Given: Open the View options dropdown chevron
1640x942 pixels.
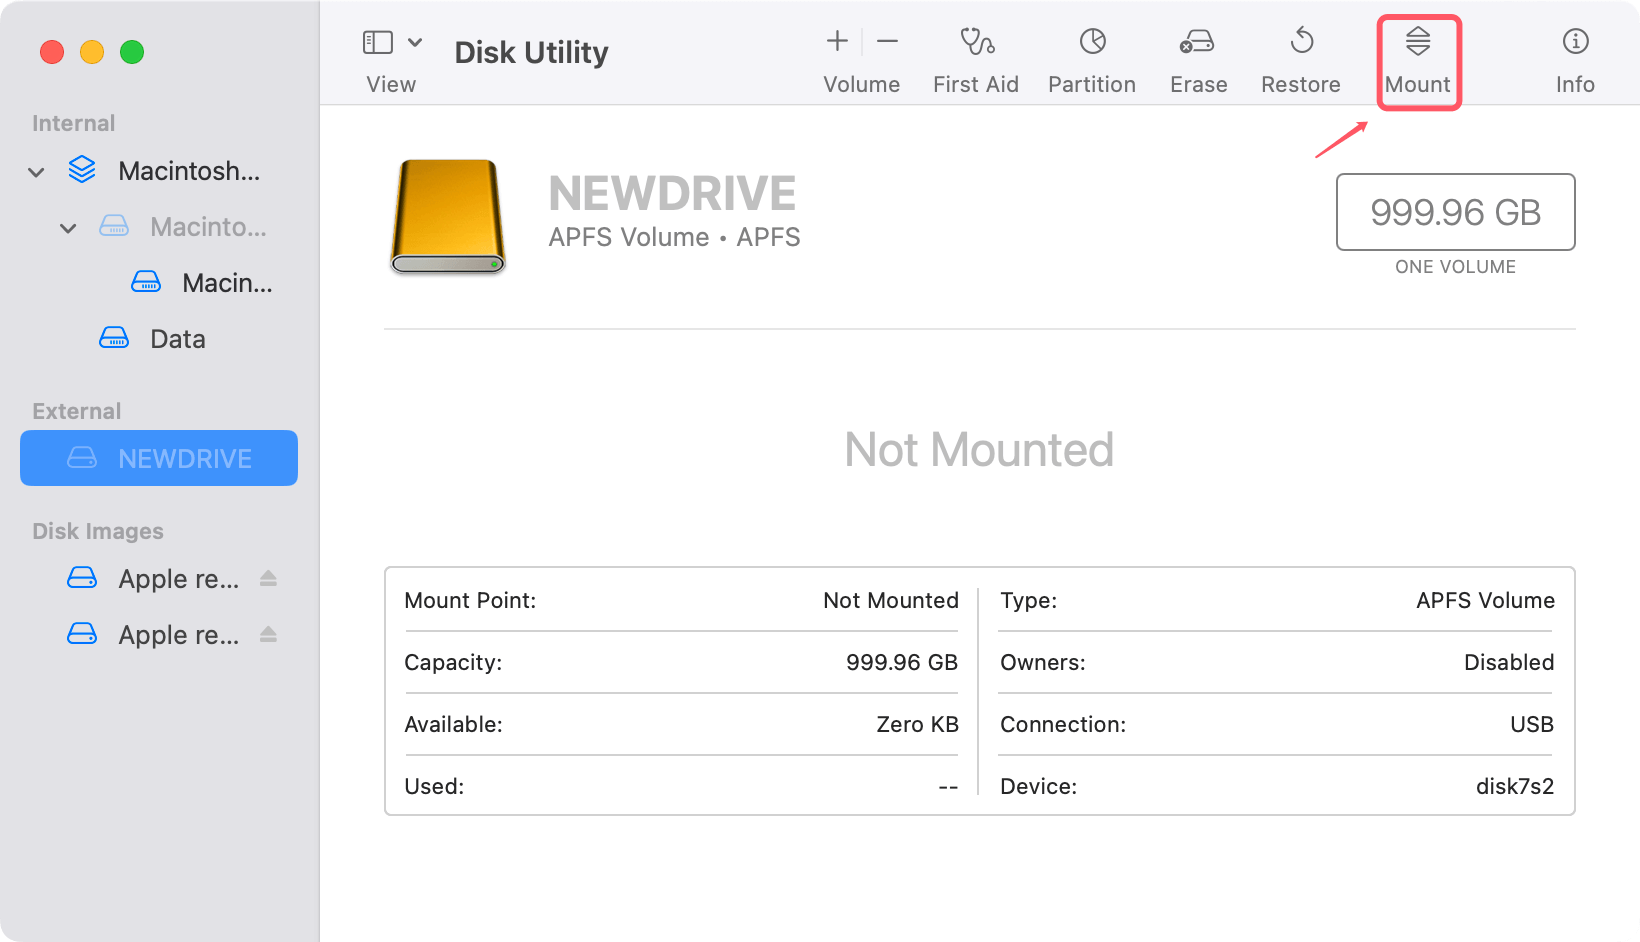Looking at the screenshot, I should tap(416, 42).
